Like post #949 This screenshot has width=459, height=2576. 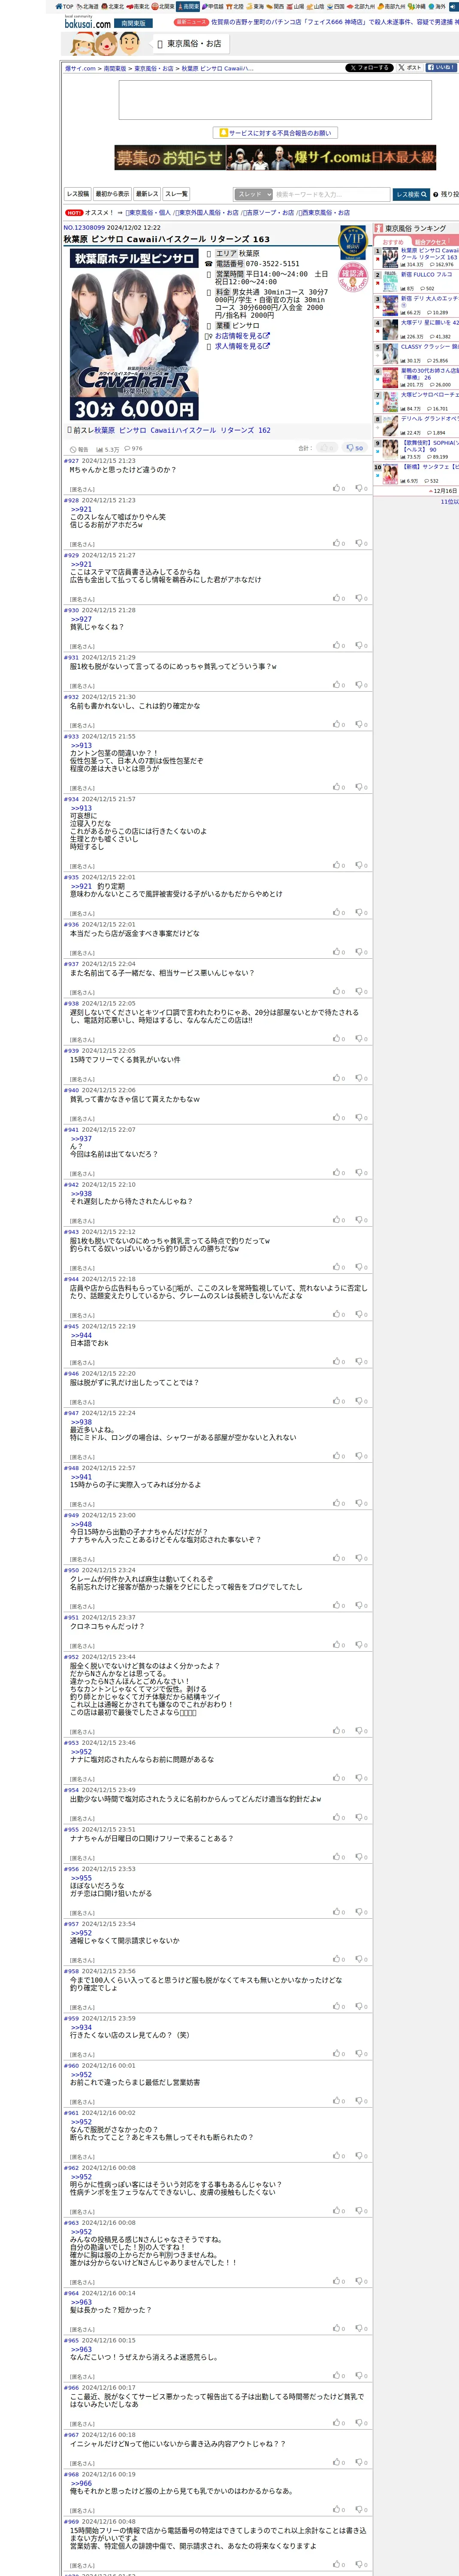coord(338,1558)
